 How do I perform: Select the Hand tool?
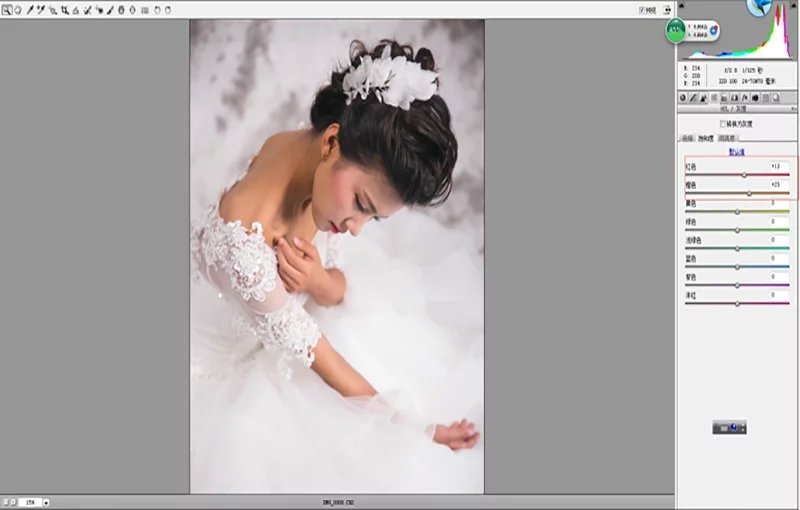18,10
